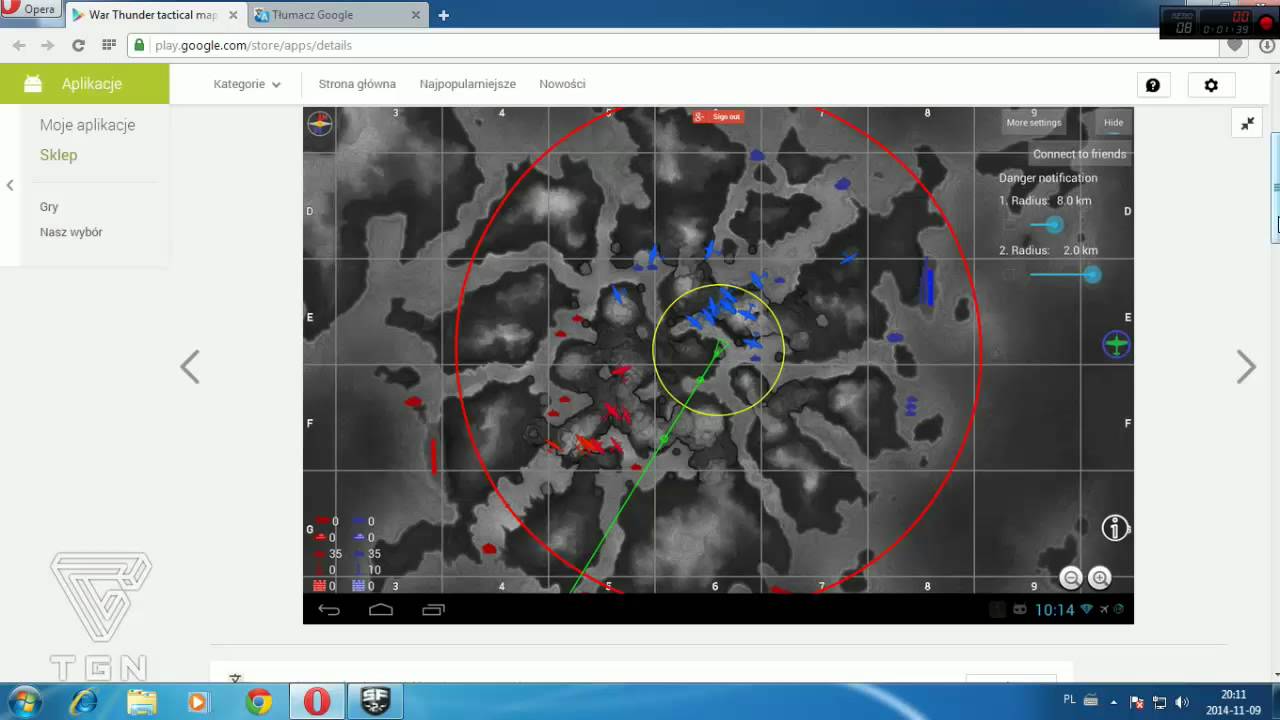Open File Explorer from taskbar

pyautogui.click(x=141, y=702)
